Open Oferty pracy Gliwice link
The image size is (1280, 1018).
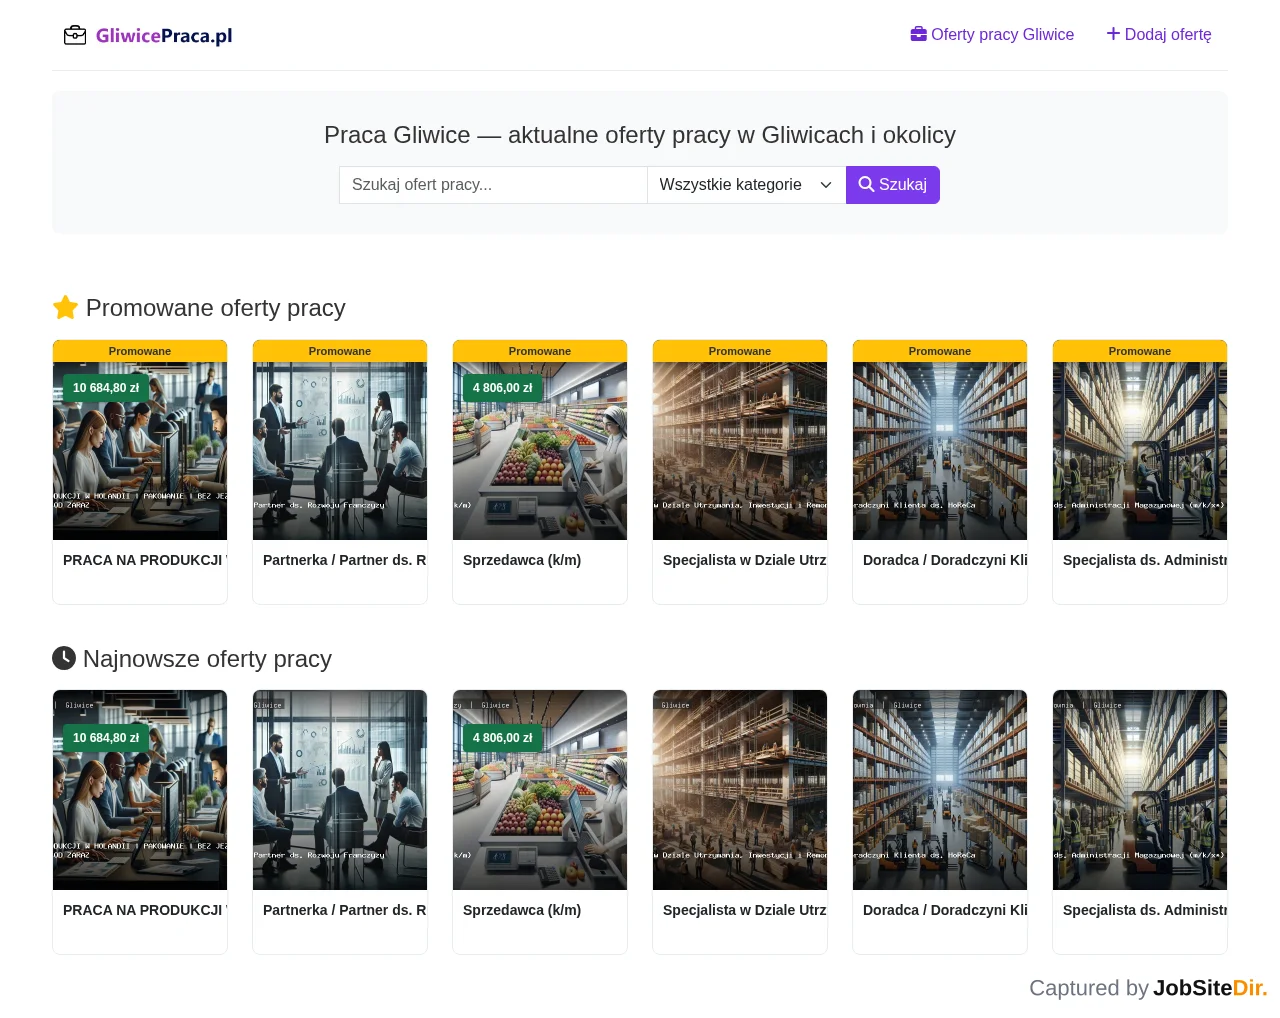992,34
